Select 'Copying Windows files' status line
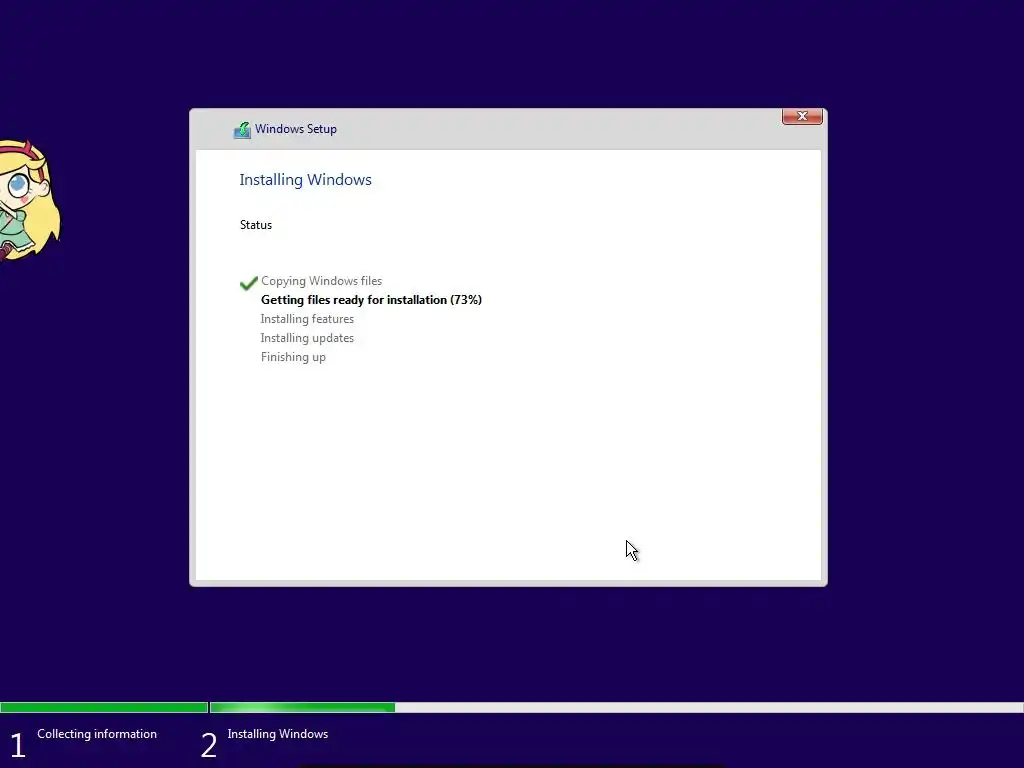This screenshot has height=768, width=1024. (x=321, y=281)
